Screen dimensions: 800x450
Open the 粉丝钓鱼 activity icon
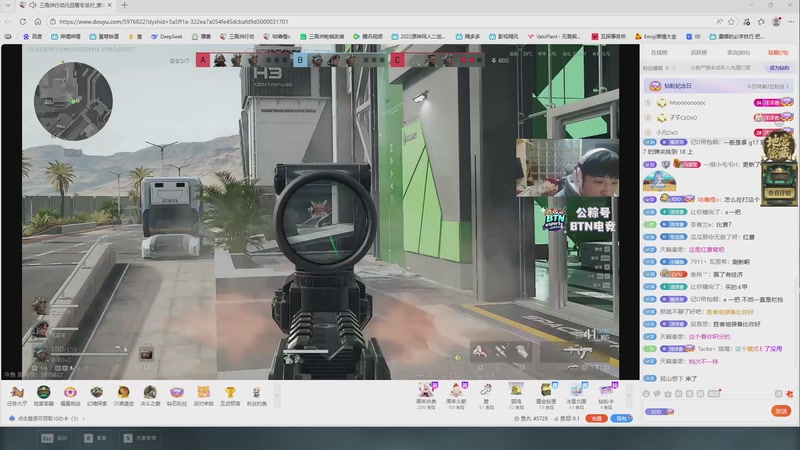pos(257,396)
